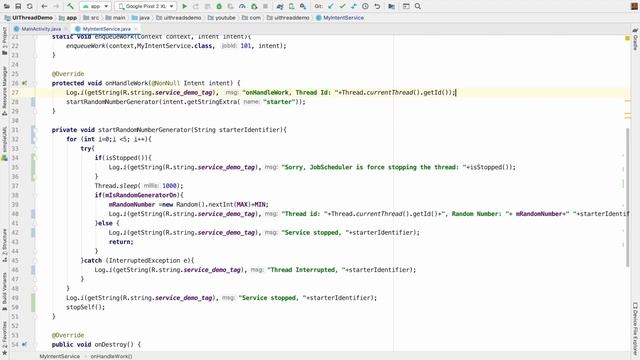Close the MyIntentService.java tab
This screenshot has height=360, width=640.
(136, 29)
